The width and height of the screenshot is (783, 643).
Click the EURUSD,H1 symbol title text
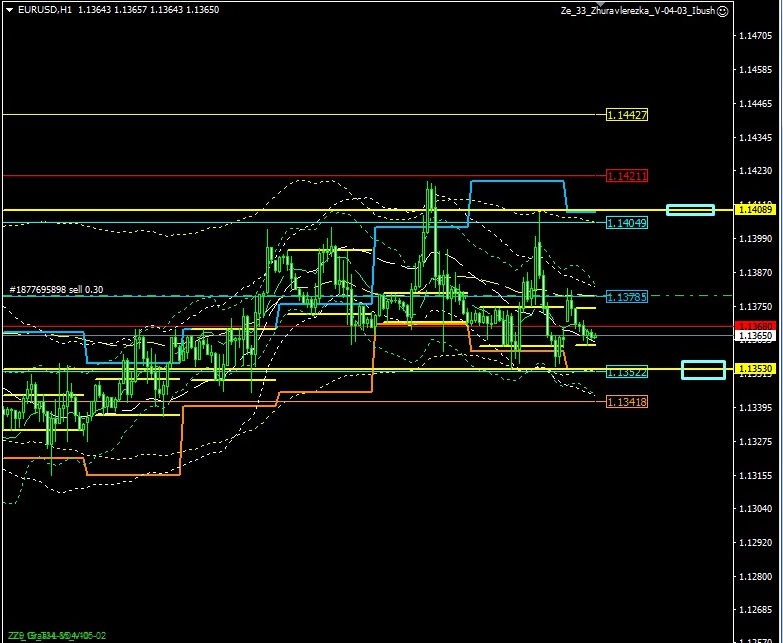point(45,10)
